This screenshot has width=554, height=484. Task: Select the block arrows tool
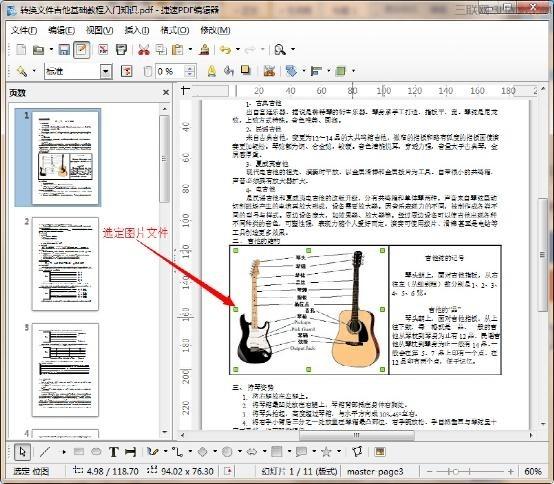point(252,452)
